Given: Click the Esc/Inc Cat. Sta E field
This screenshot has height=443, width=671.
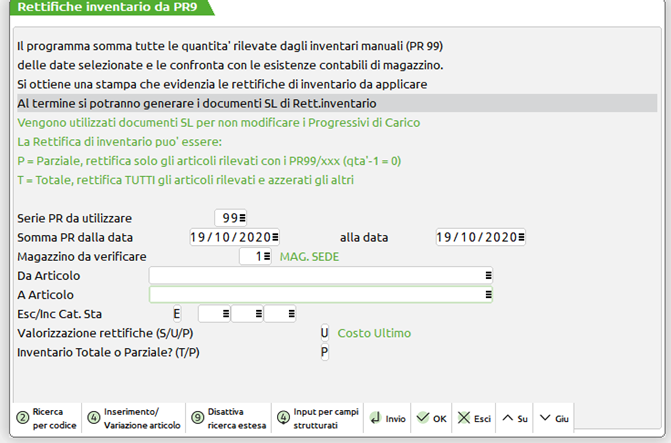Looking at the screenshot, I should [x=177, y=314].
